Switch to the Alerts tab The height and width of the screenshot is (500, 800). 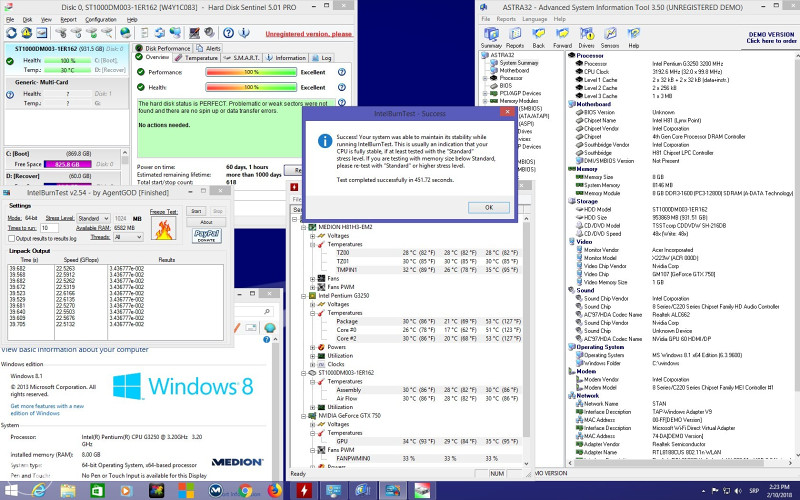point(209,48)
